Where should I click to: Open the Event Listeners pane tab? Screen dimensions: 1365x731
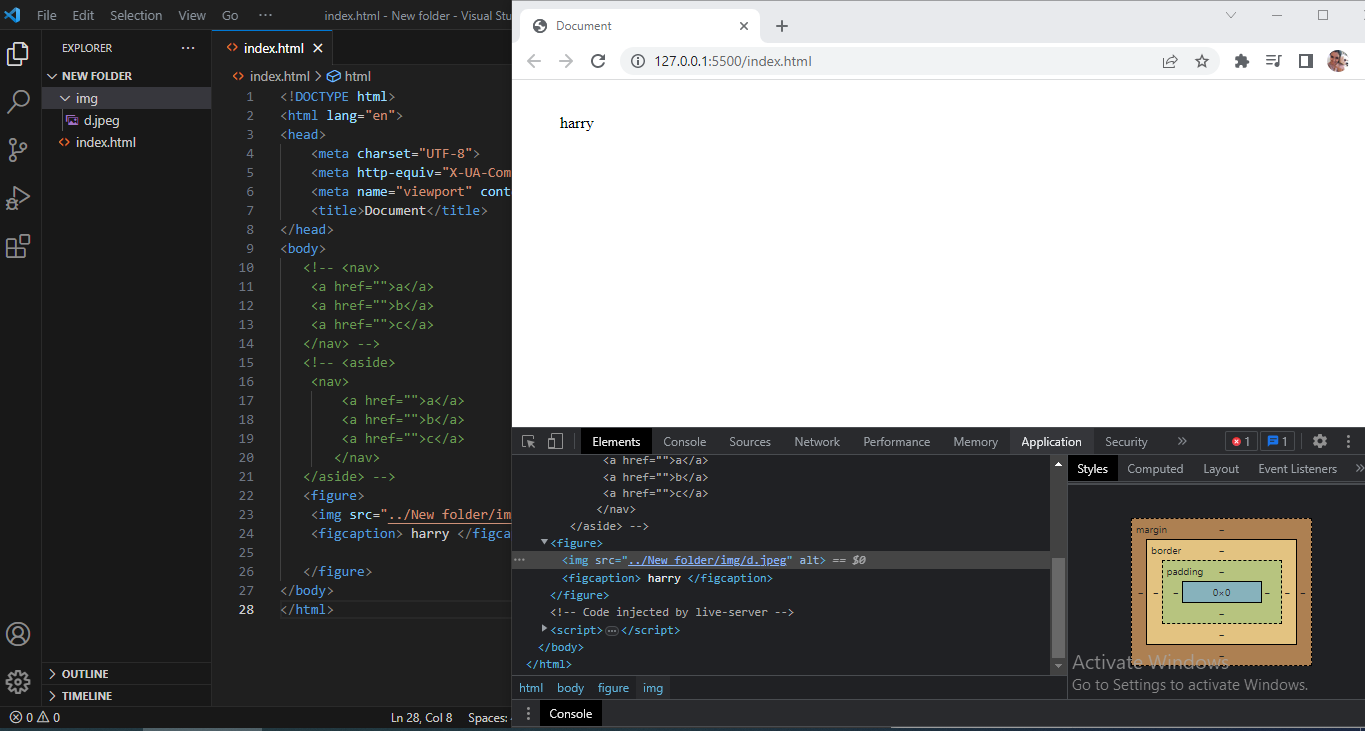pyautogui.click(x=1297, y=469)
